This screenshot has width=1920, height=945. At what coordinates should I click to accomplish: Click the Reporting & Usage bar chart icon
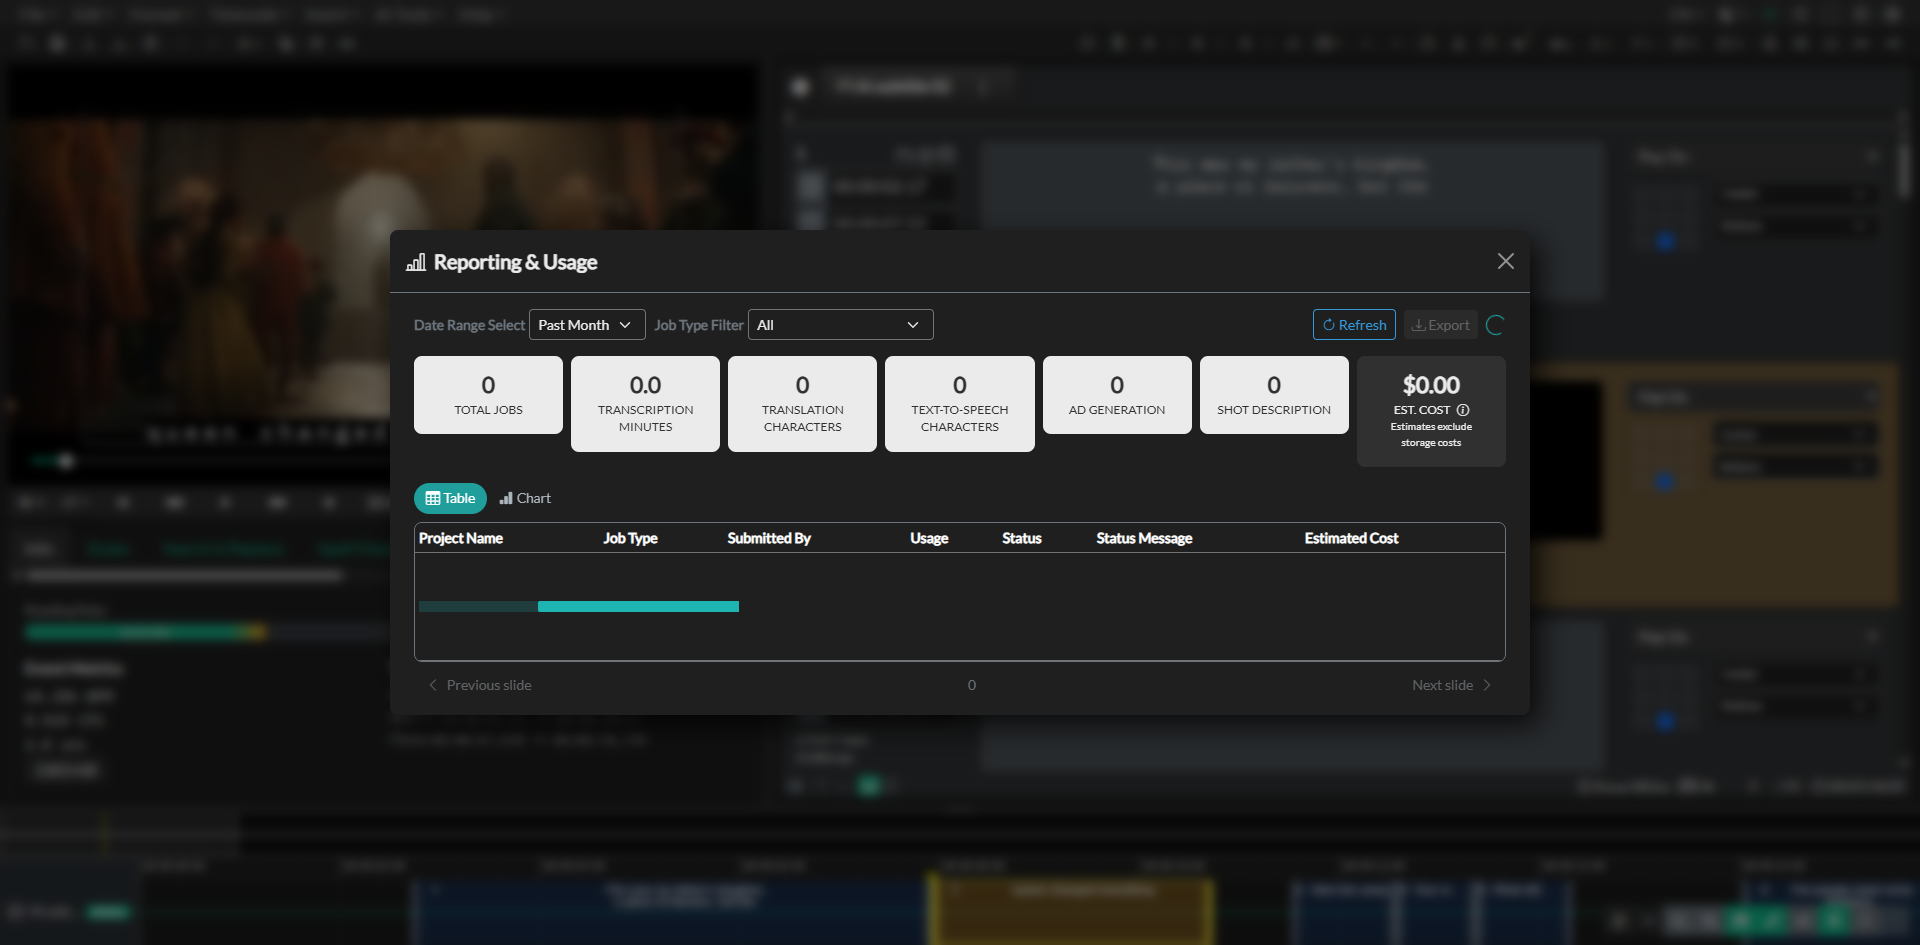[416, 262]
